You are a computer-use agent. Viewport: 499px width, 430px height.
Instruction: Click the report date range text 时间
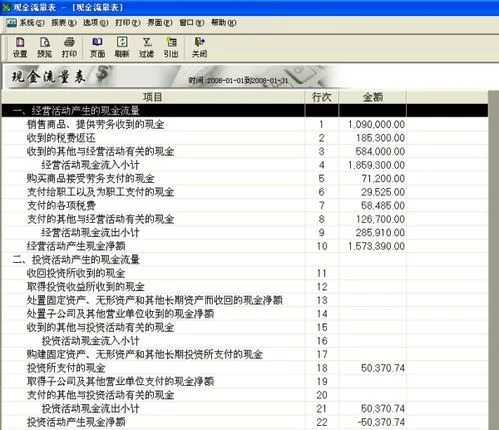coord(238,80)
